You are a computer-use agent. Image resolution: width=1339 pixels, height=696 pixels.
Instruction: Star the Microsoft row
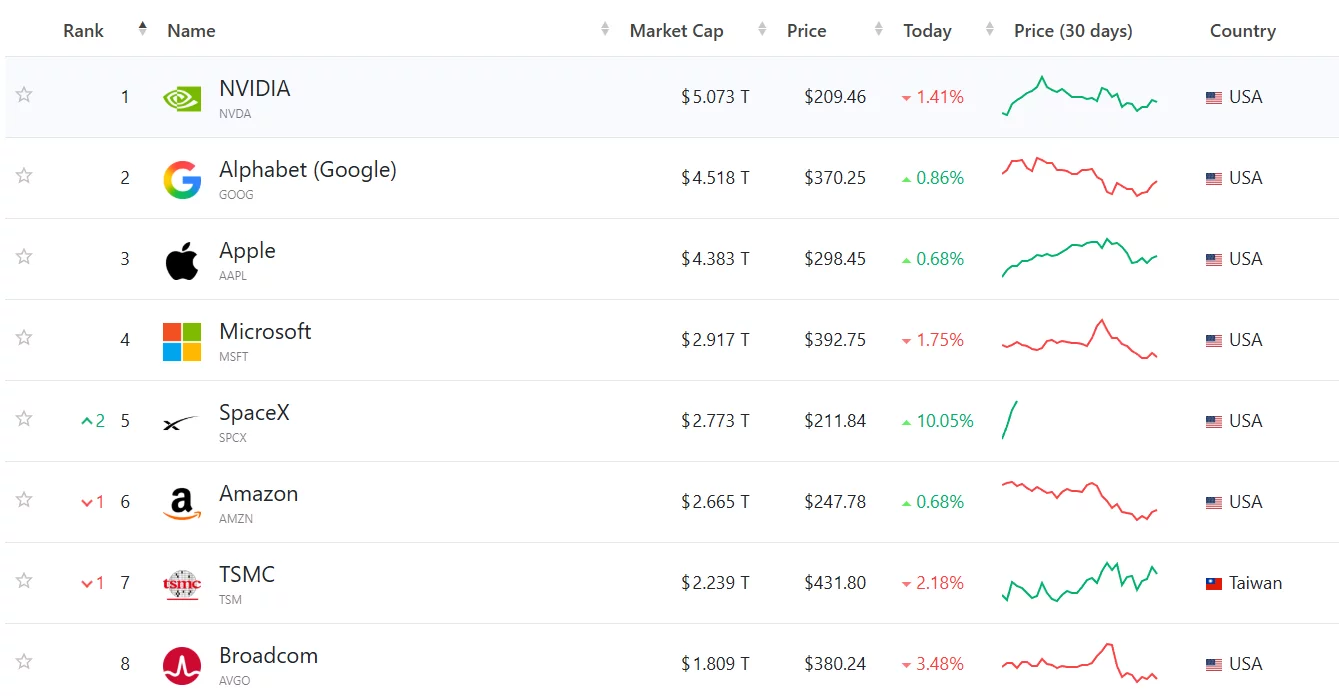tap(24, 338)
